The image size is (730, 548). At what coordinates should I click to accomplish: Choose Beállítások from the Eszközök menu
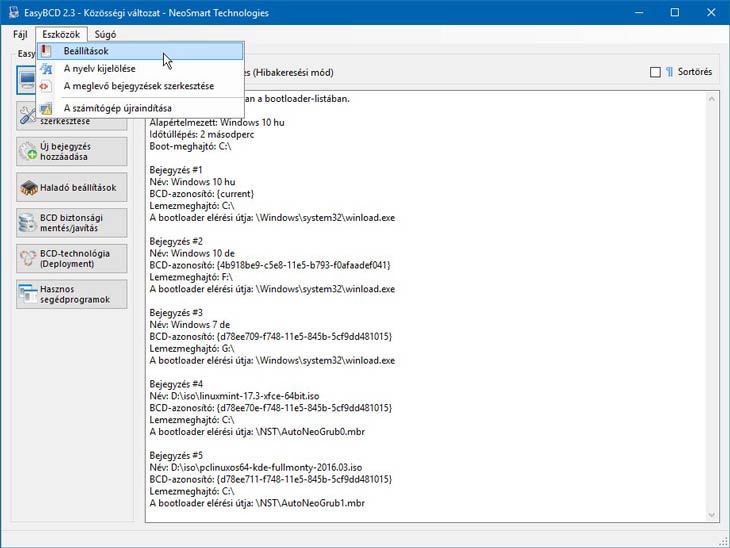86,51
